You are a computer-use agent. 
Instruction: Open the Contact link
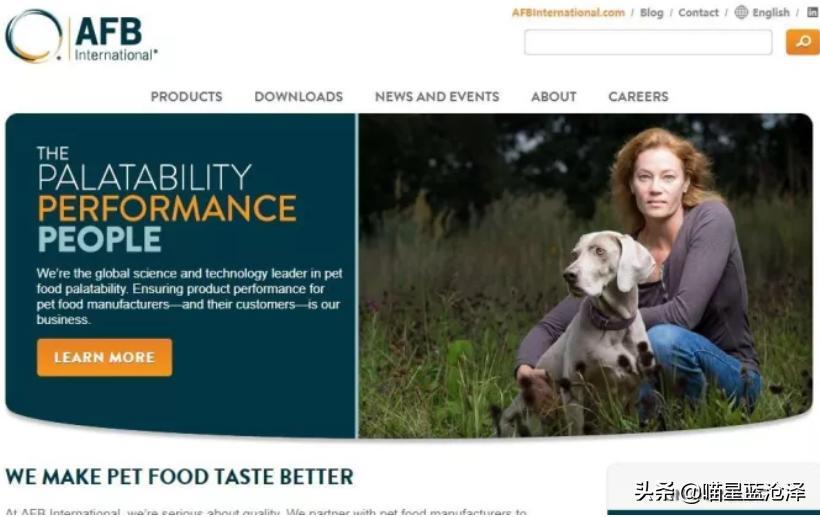click(698, 13)
